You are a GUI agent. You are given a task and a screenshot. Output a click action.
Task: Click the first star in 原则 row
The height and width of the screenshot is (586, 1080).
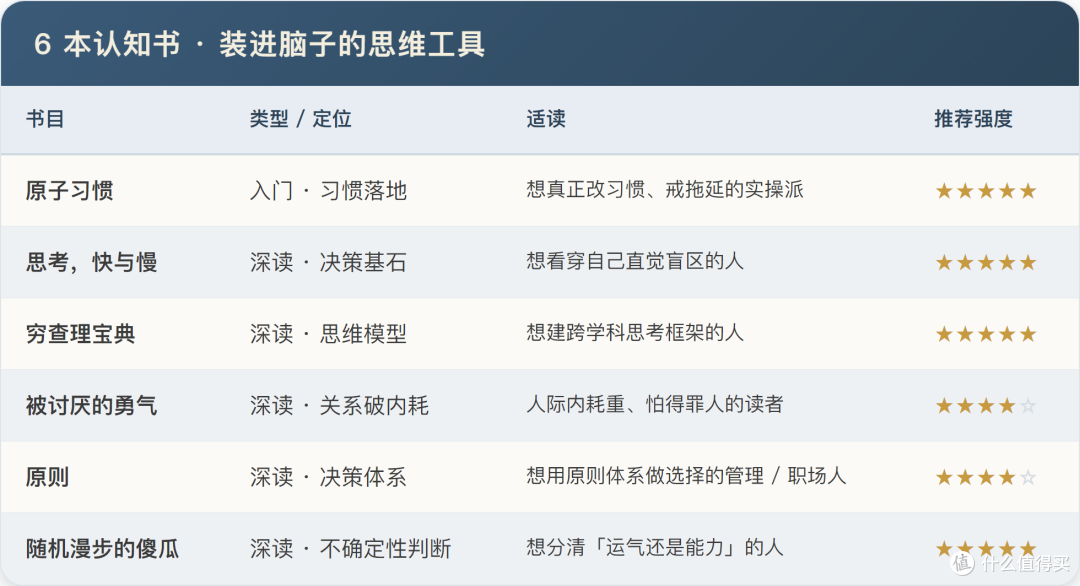click(944, 477)
